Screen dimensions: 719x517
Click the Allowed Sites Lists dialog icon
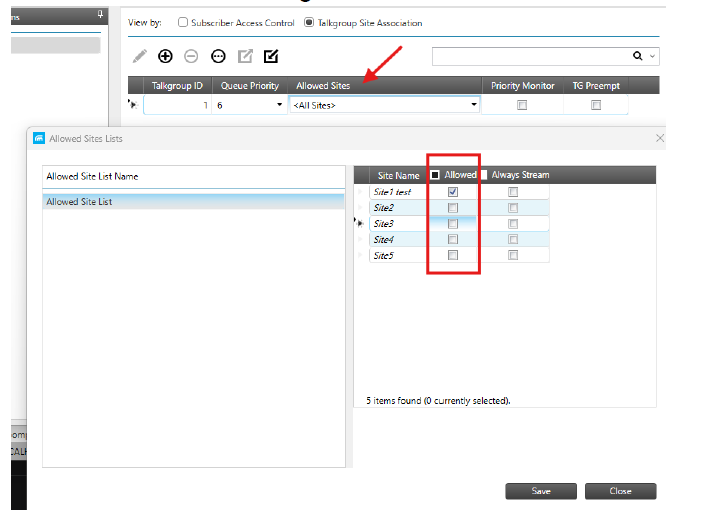pyautogui.click(x=39, y=138)
